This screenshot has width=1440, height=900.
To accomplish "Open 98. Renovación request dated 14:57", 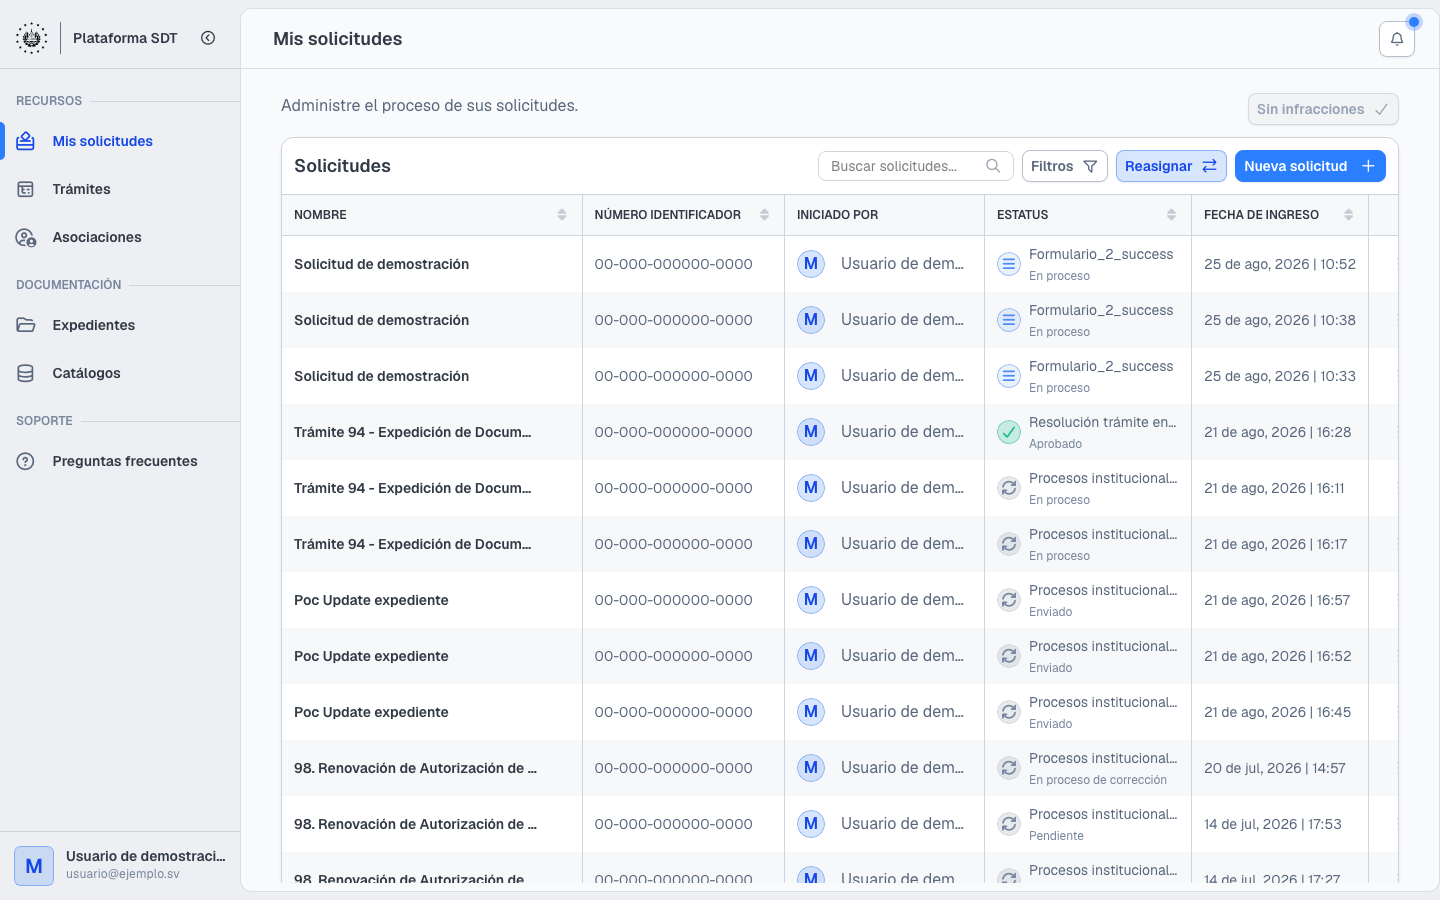I will click(x=415, y=768).
